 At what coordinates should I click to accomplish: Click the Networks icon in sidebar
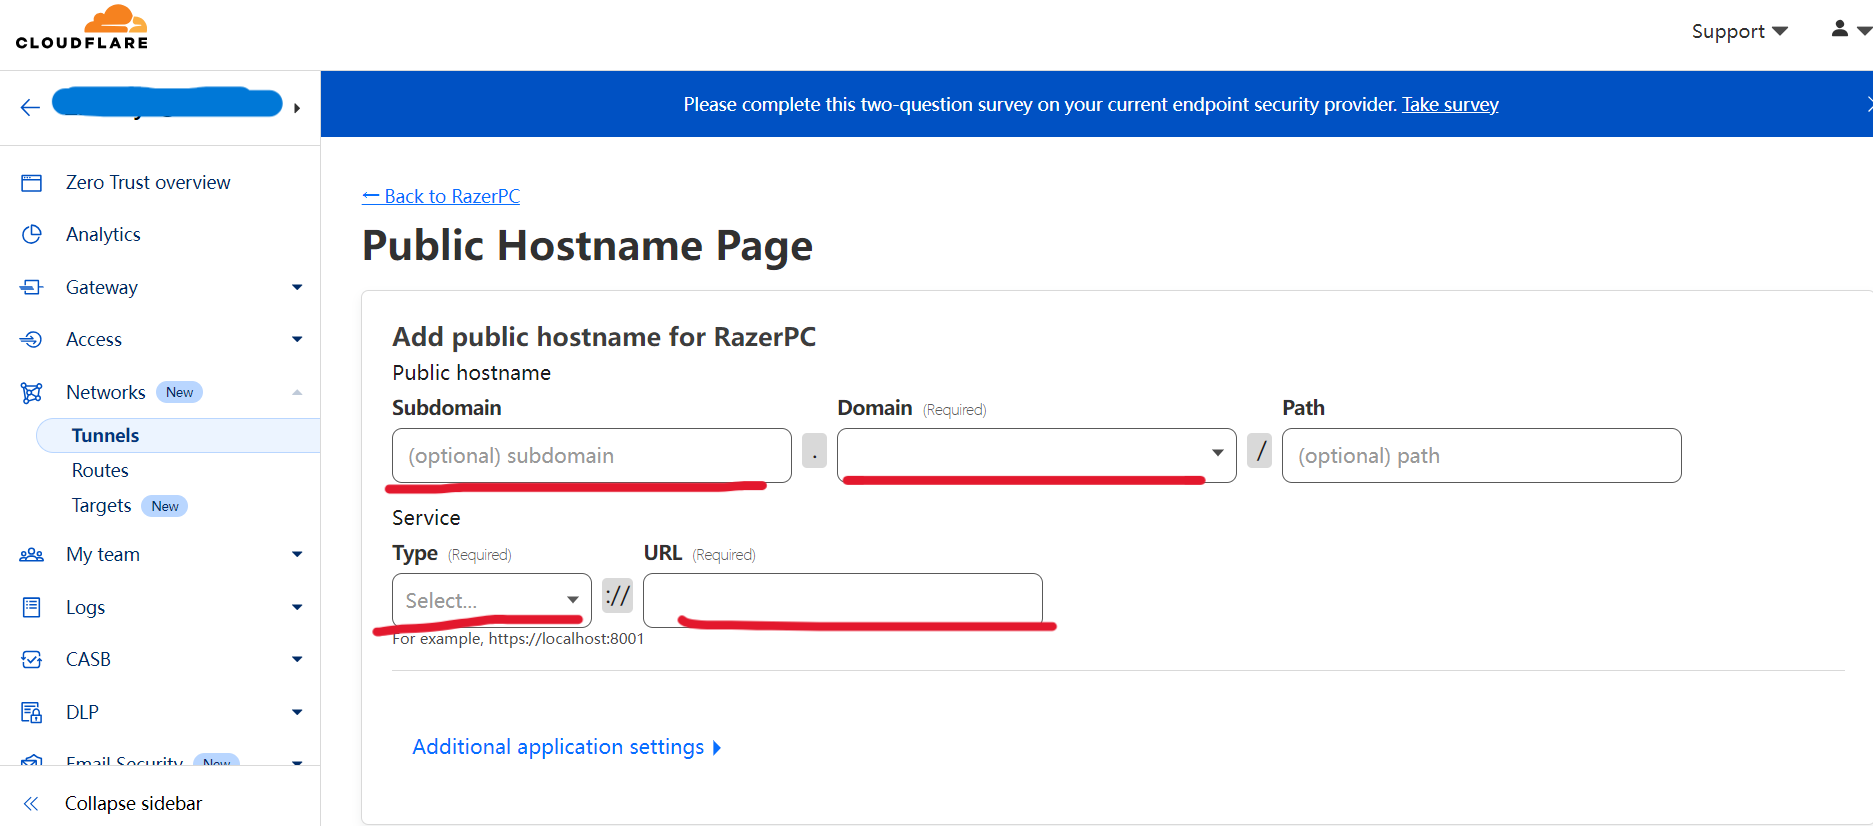pyautogui.click(x=32, y=392)
